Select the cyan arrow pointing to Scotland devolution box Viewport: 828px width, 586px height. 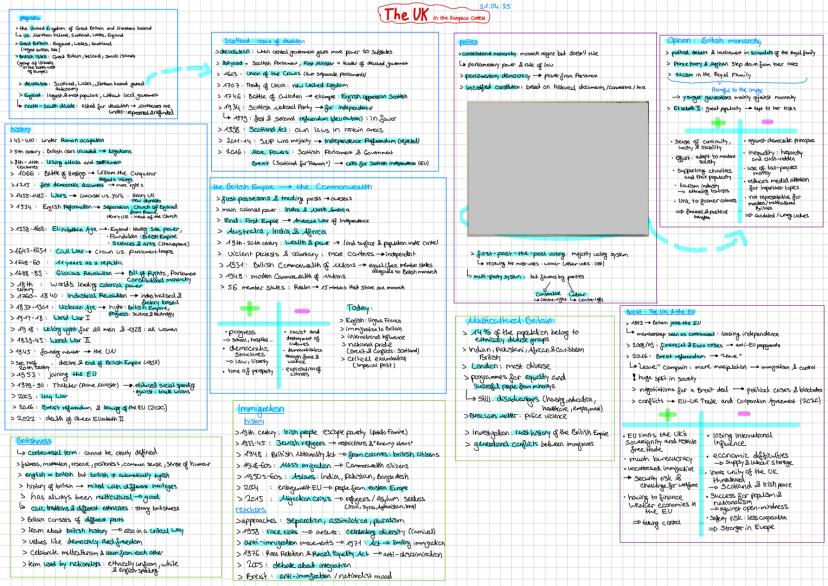pyautogui.click(x=180, y=71)
